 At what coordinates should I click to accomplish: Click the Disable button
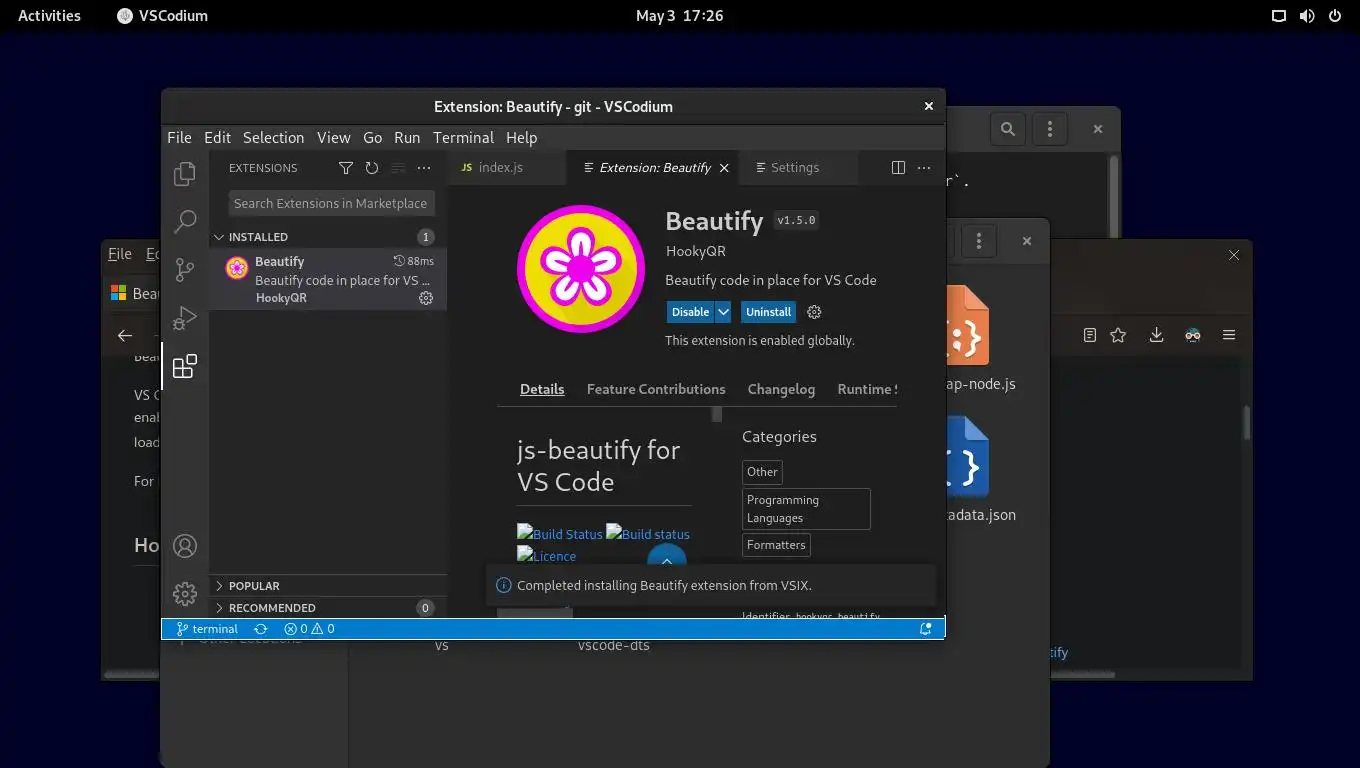pyautogui.click(x=690, y=312)
